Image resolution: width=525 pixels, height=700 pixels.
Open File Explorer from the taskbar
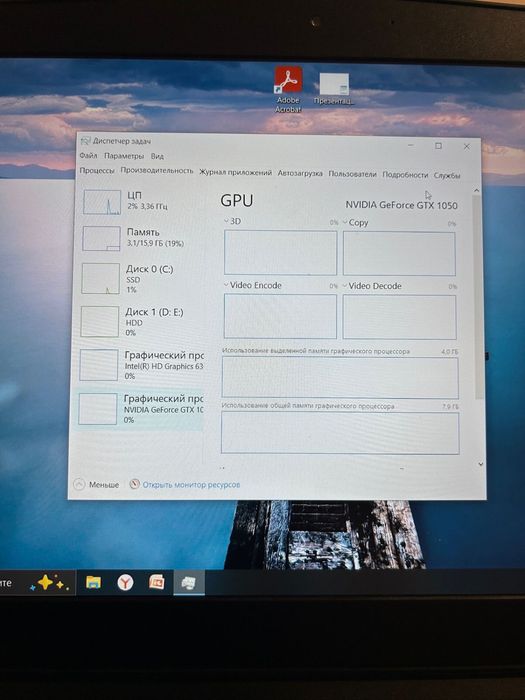[93, 582]
